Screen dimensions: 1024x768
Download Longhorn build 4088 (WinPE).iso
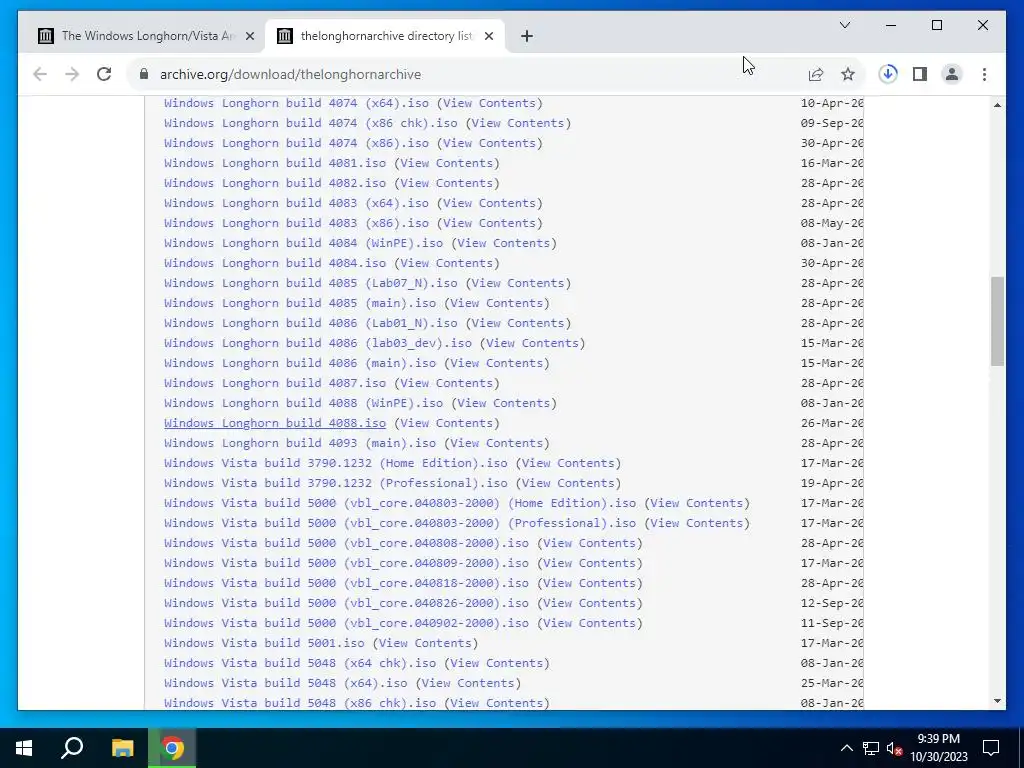304,403
